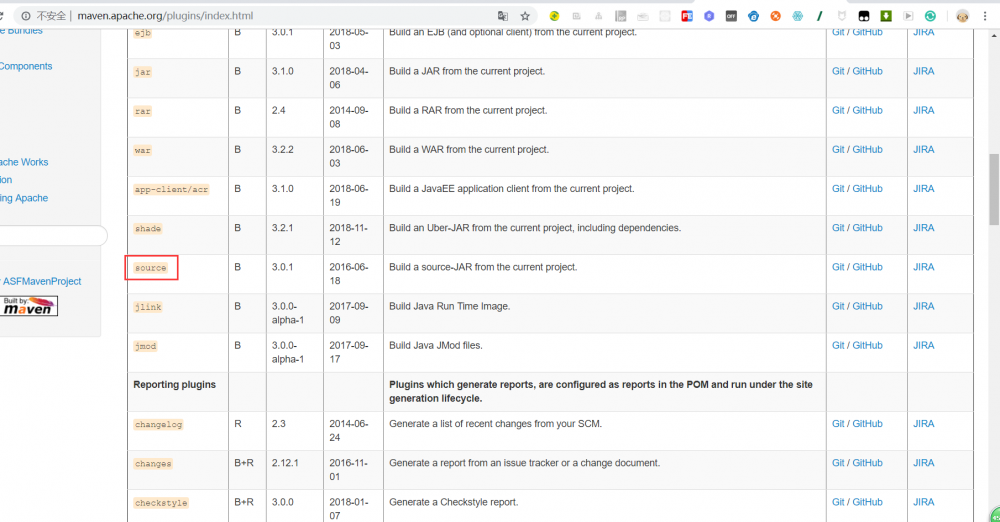Open the JIRA link for source
Viewport: 1000px width, 522px height.
923,267
